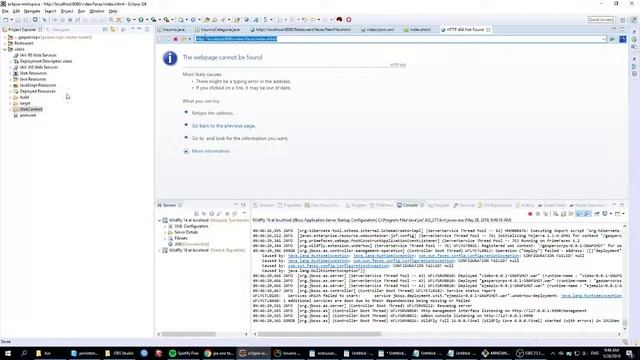Expand the target folder
Viewport: 640px width, 360px height.
click(11, 103)
